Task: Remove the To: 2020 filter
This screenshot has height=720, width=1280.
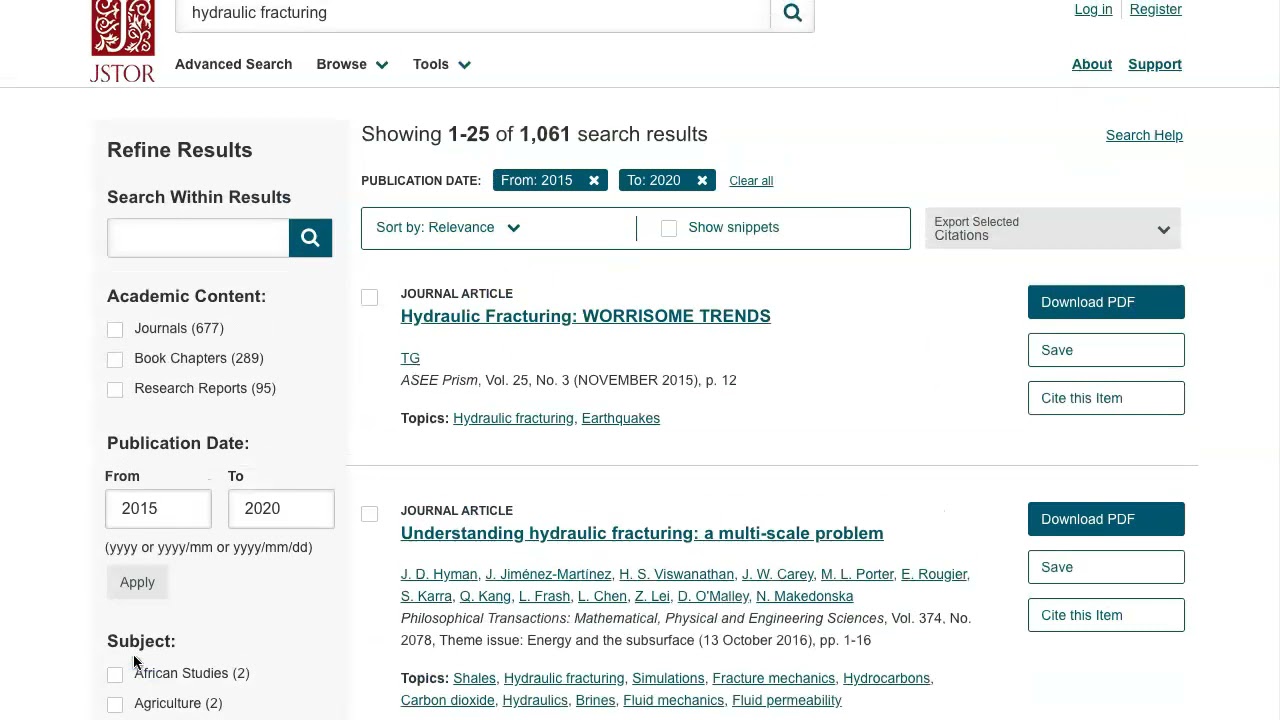Action: tap(702, 181)
